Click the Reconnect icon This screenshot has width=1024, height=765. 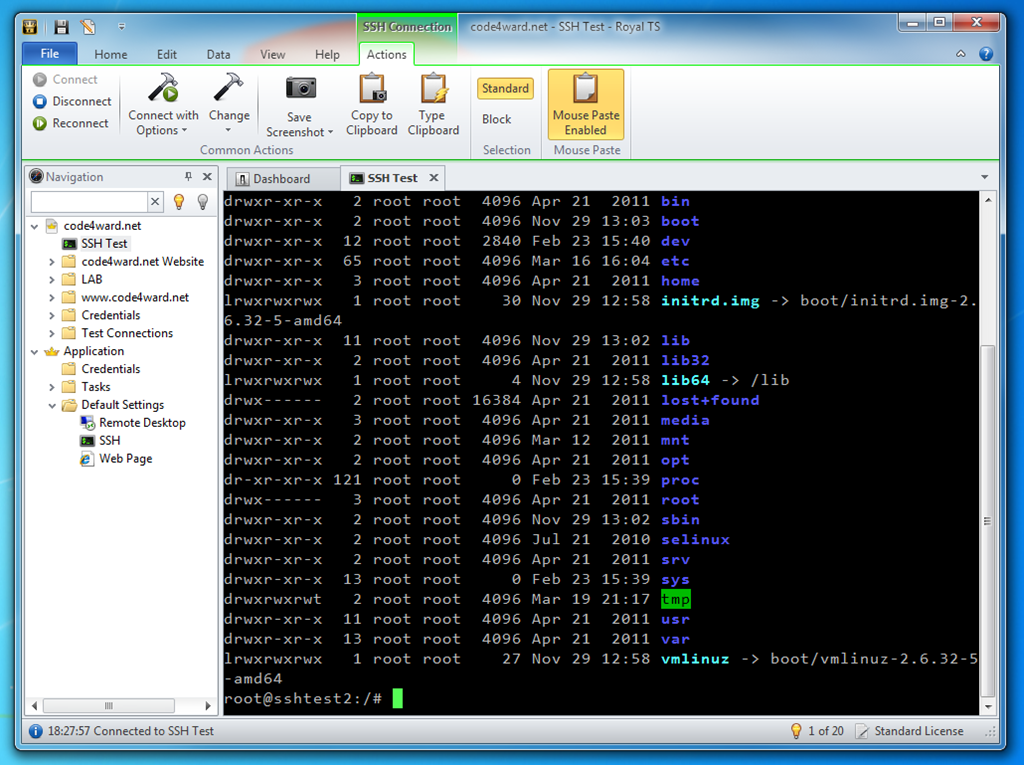[40, 124]
